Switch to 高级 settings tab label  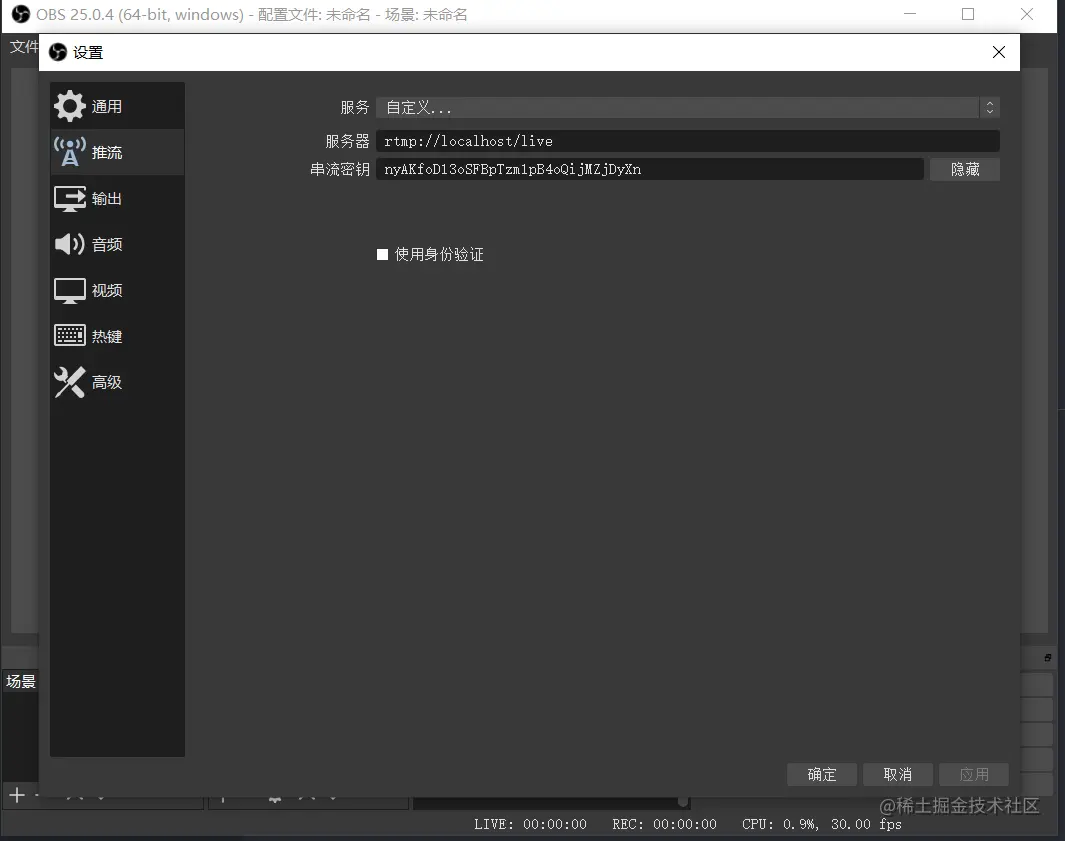pyautogui.click(x=107, y=382)
